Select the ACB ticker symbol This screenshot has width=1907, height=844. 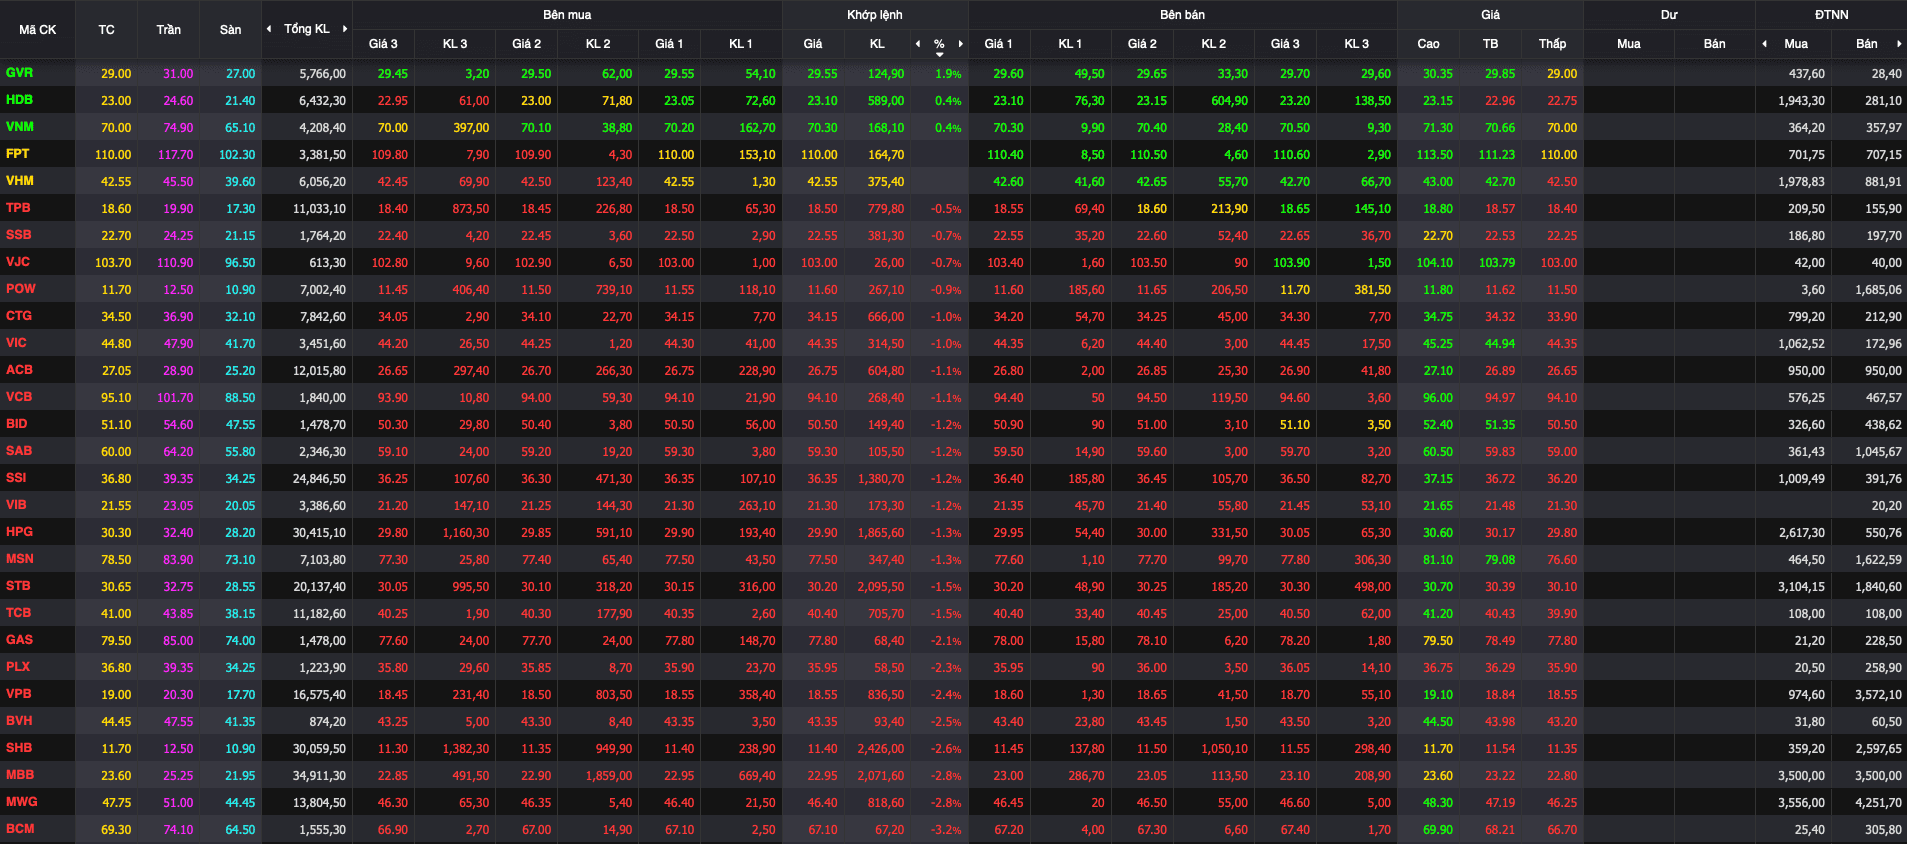[x=19, y=370]
